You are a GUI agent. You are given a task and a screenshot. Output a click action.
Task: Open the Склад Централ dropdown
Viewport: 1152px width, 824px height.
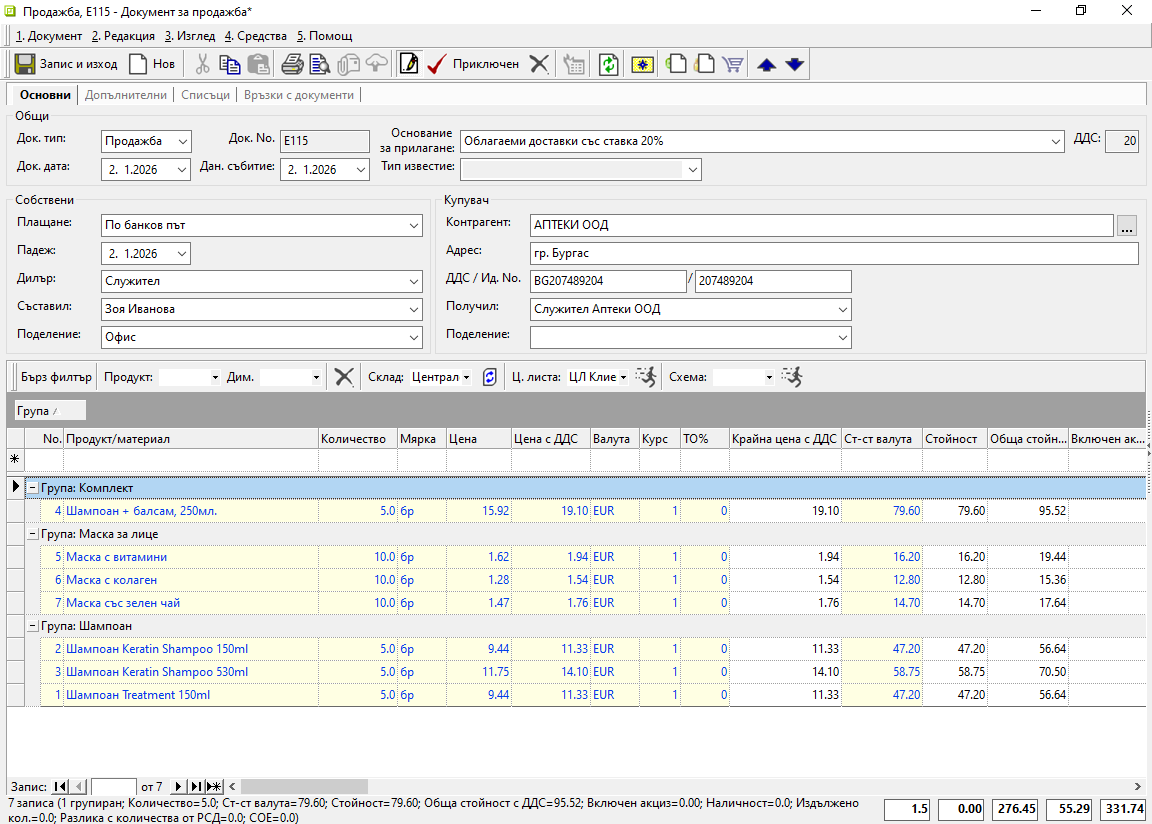pyautogui.click(x=466, y=378)
